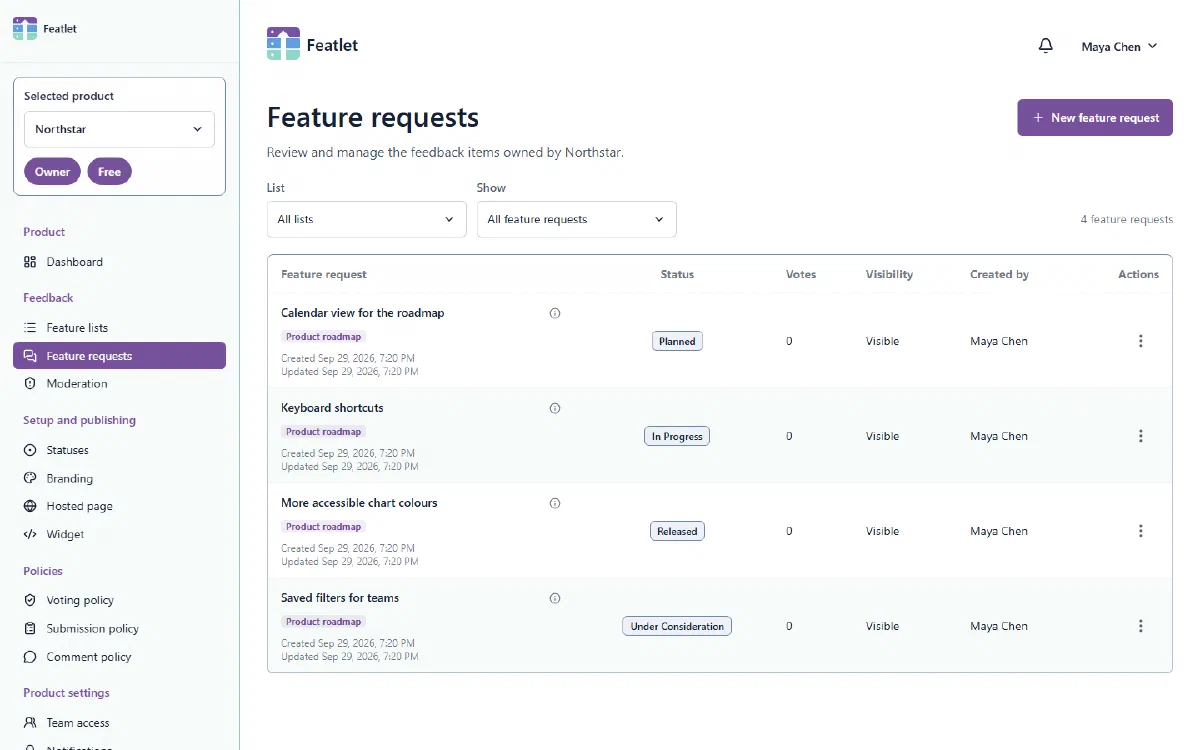
Task: Click the Branding palette icon
Action: (30, 478)
